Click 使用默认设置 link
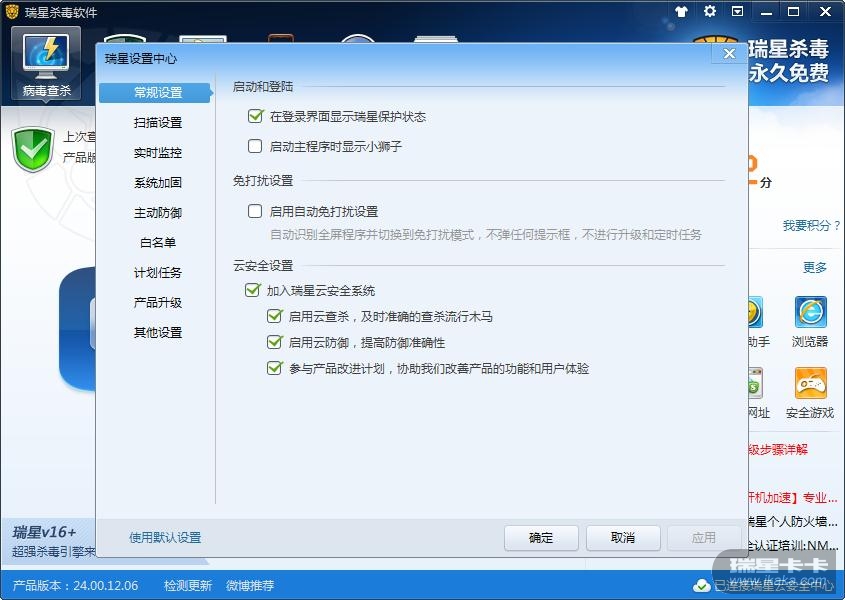The height and width of the screenshot is (600, 845). (165, 537)
